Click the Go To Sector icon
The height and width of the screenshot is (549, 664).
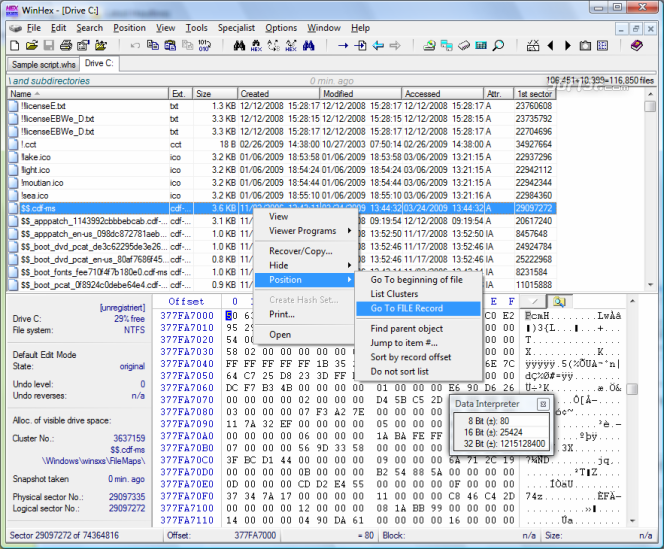click(x=360, y=45)
